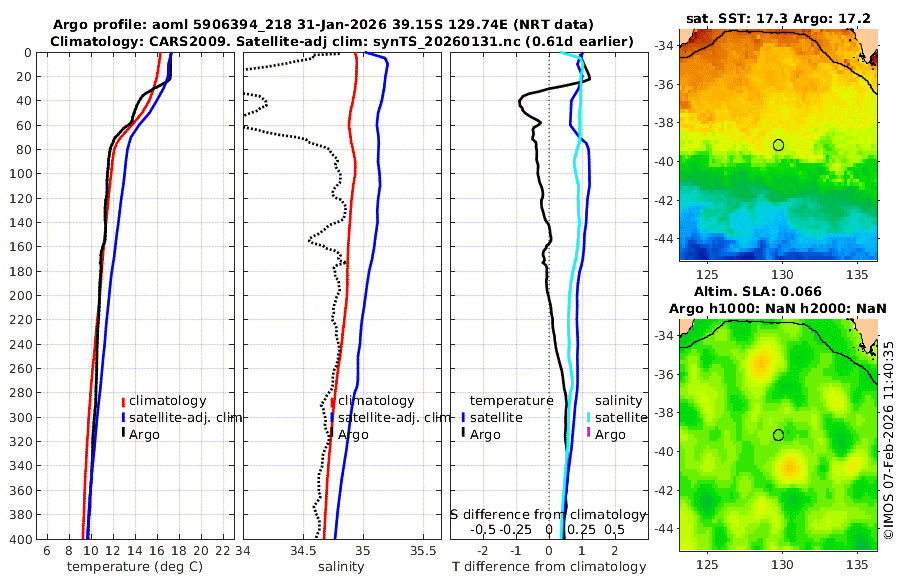900x580 pixels.
Task: Click salinity tick label 35.5
Action: [x=423, y=551]
